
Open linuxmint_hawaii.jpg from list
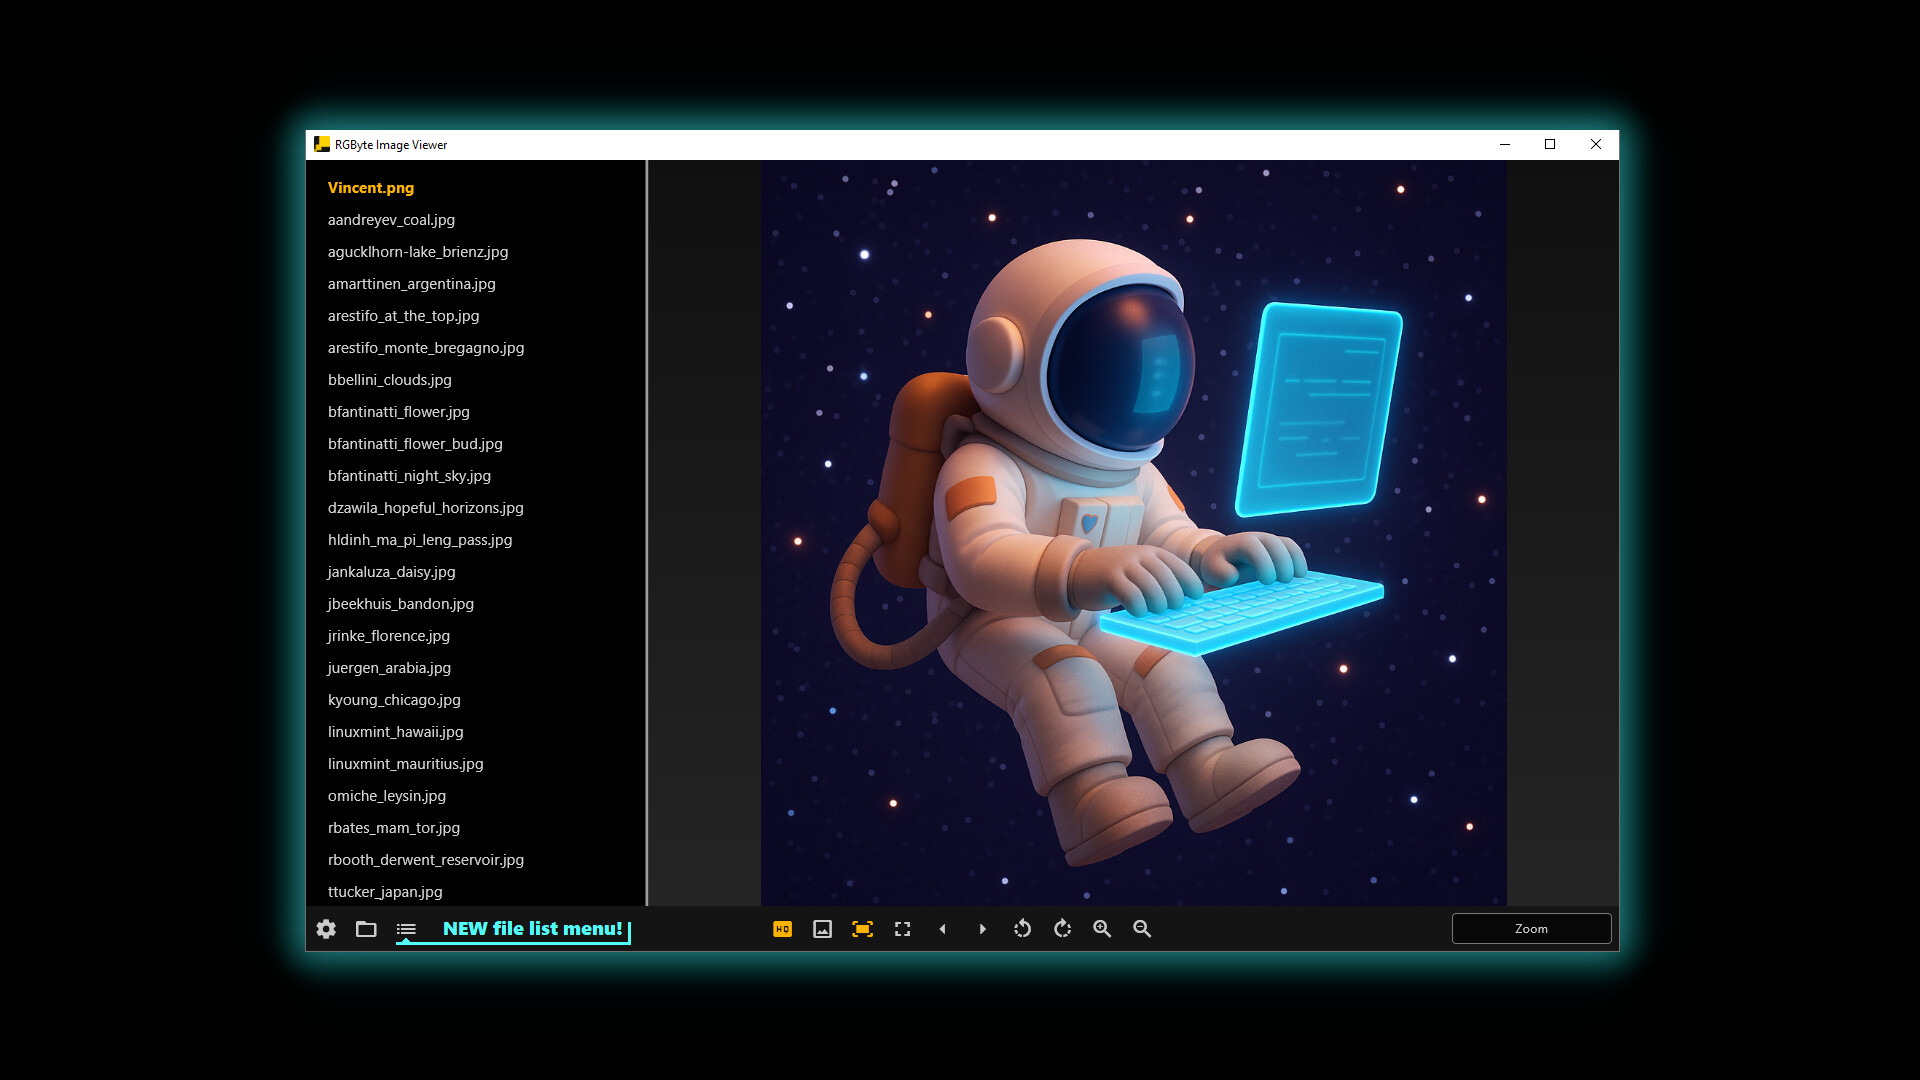click(x=396, y=732)
